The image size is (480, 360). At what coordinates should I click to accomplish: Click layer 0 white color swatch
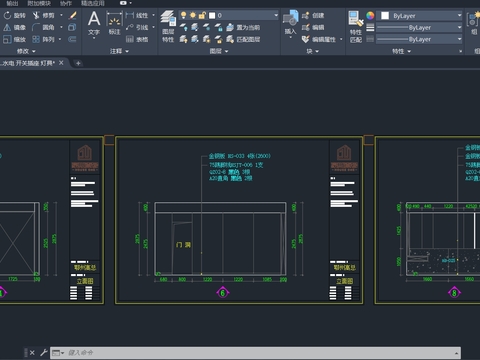click(x=212, y=15)
